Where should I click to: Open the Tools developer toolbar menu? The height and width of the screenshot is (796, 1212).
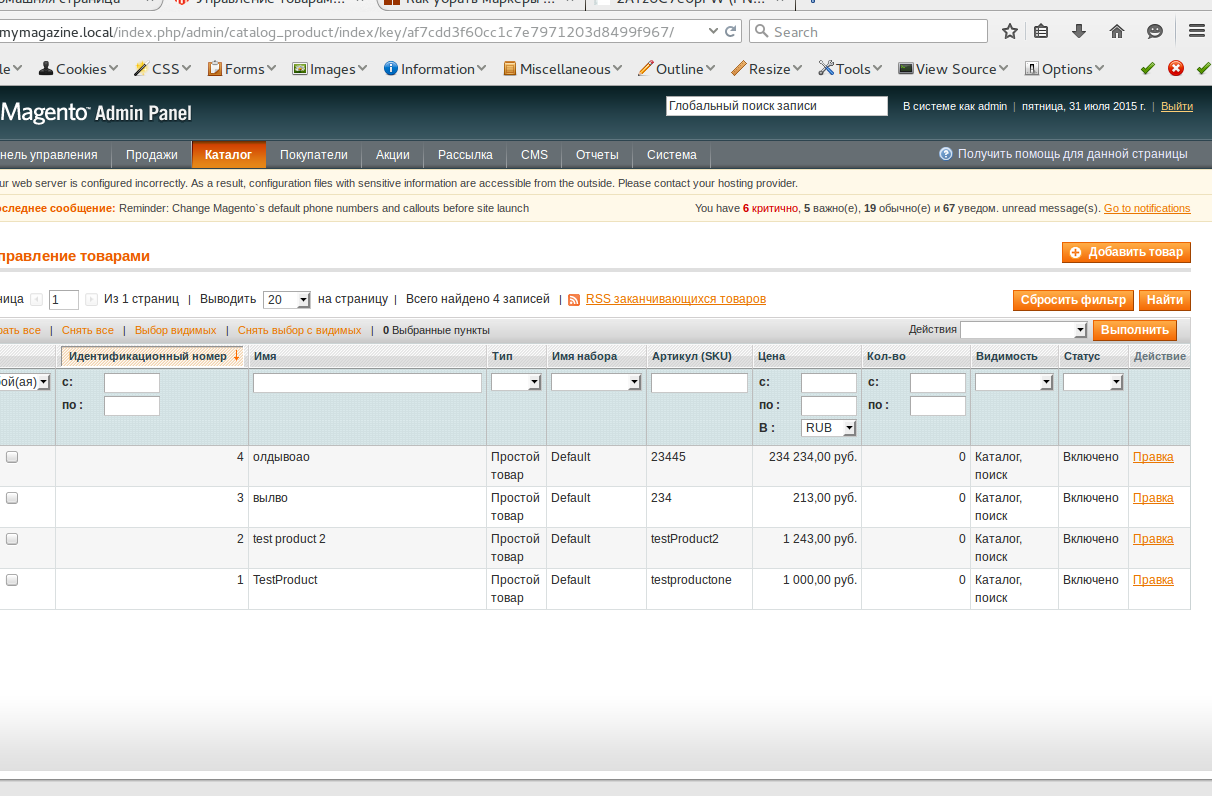(852, 69)
